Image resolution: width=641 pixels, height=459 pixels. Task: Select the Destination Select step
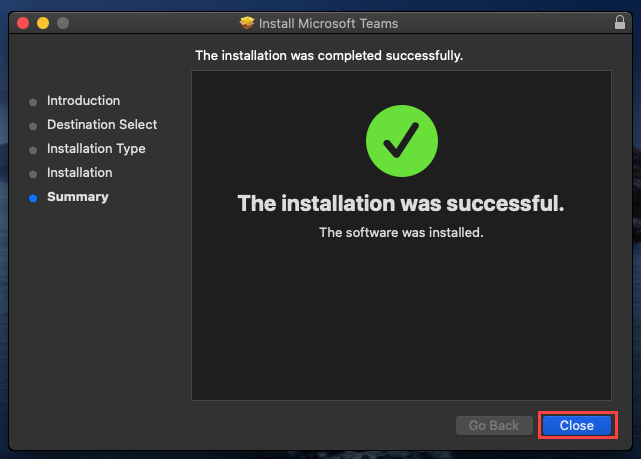[x=102, y=124]
